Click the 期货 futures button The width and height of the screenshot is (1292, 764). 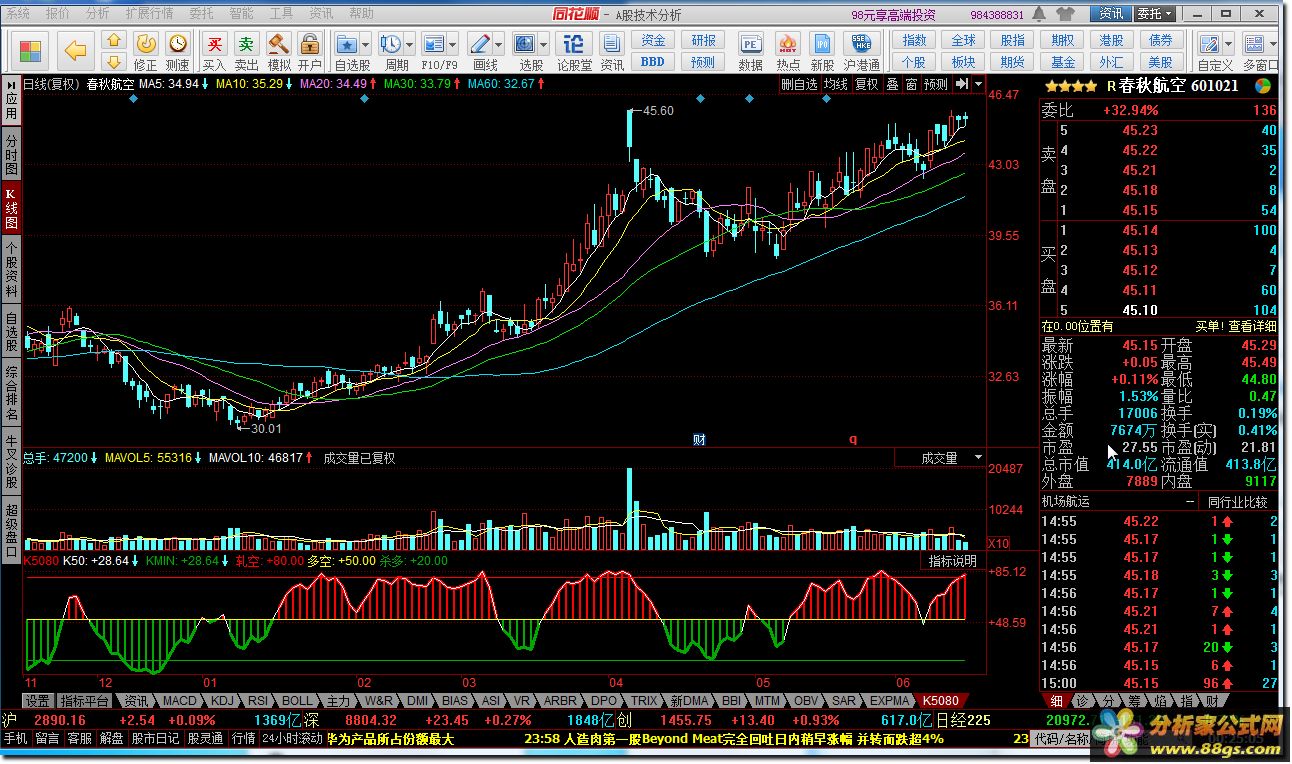(x=1013, y=62)
